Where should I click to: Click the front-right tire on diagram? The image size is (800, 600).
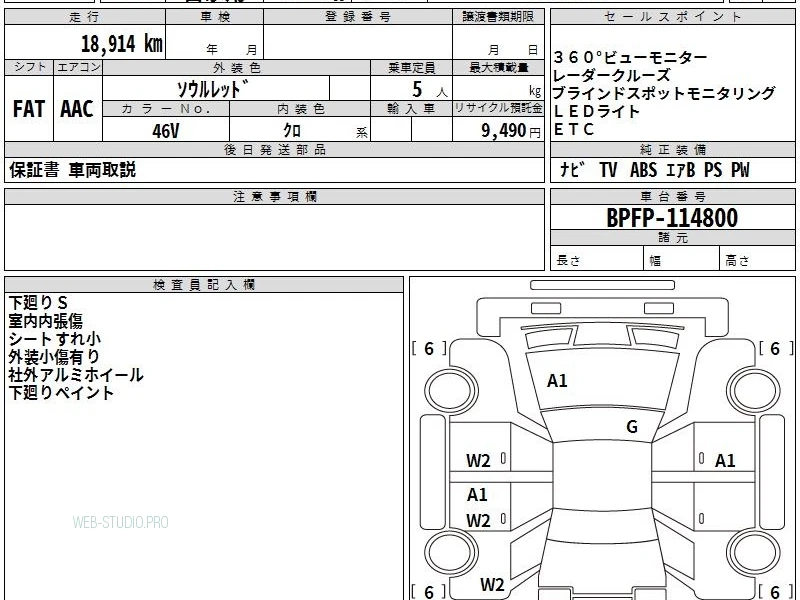[x=754, y=390]
